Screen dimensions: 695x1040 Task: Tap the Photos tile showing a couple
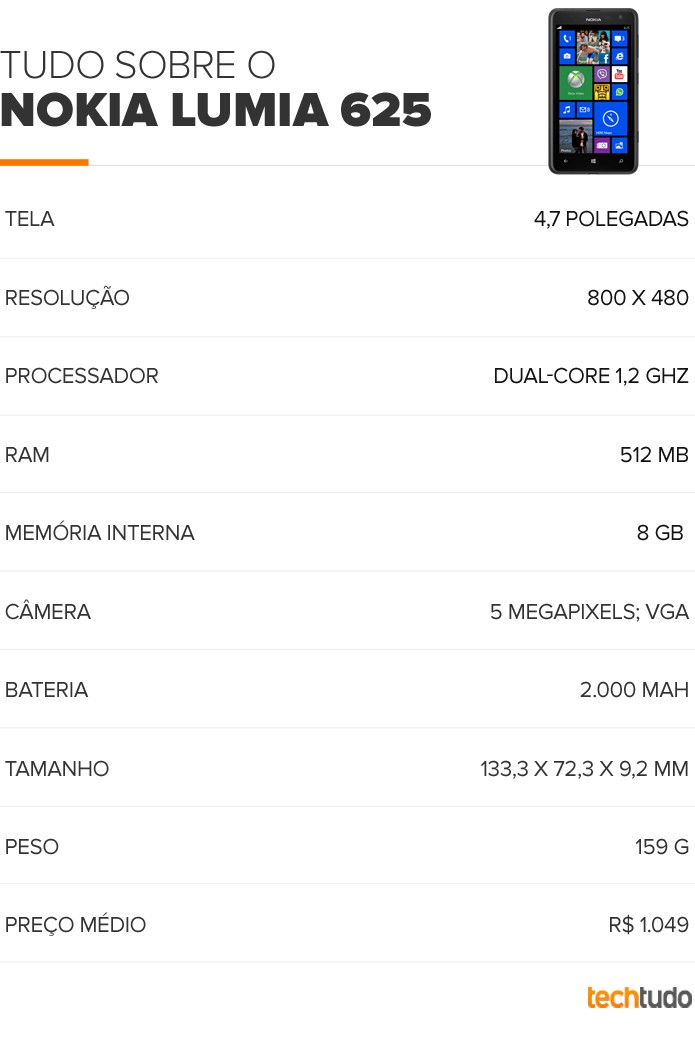576,136
